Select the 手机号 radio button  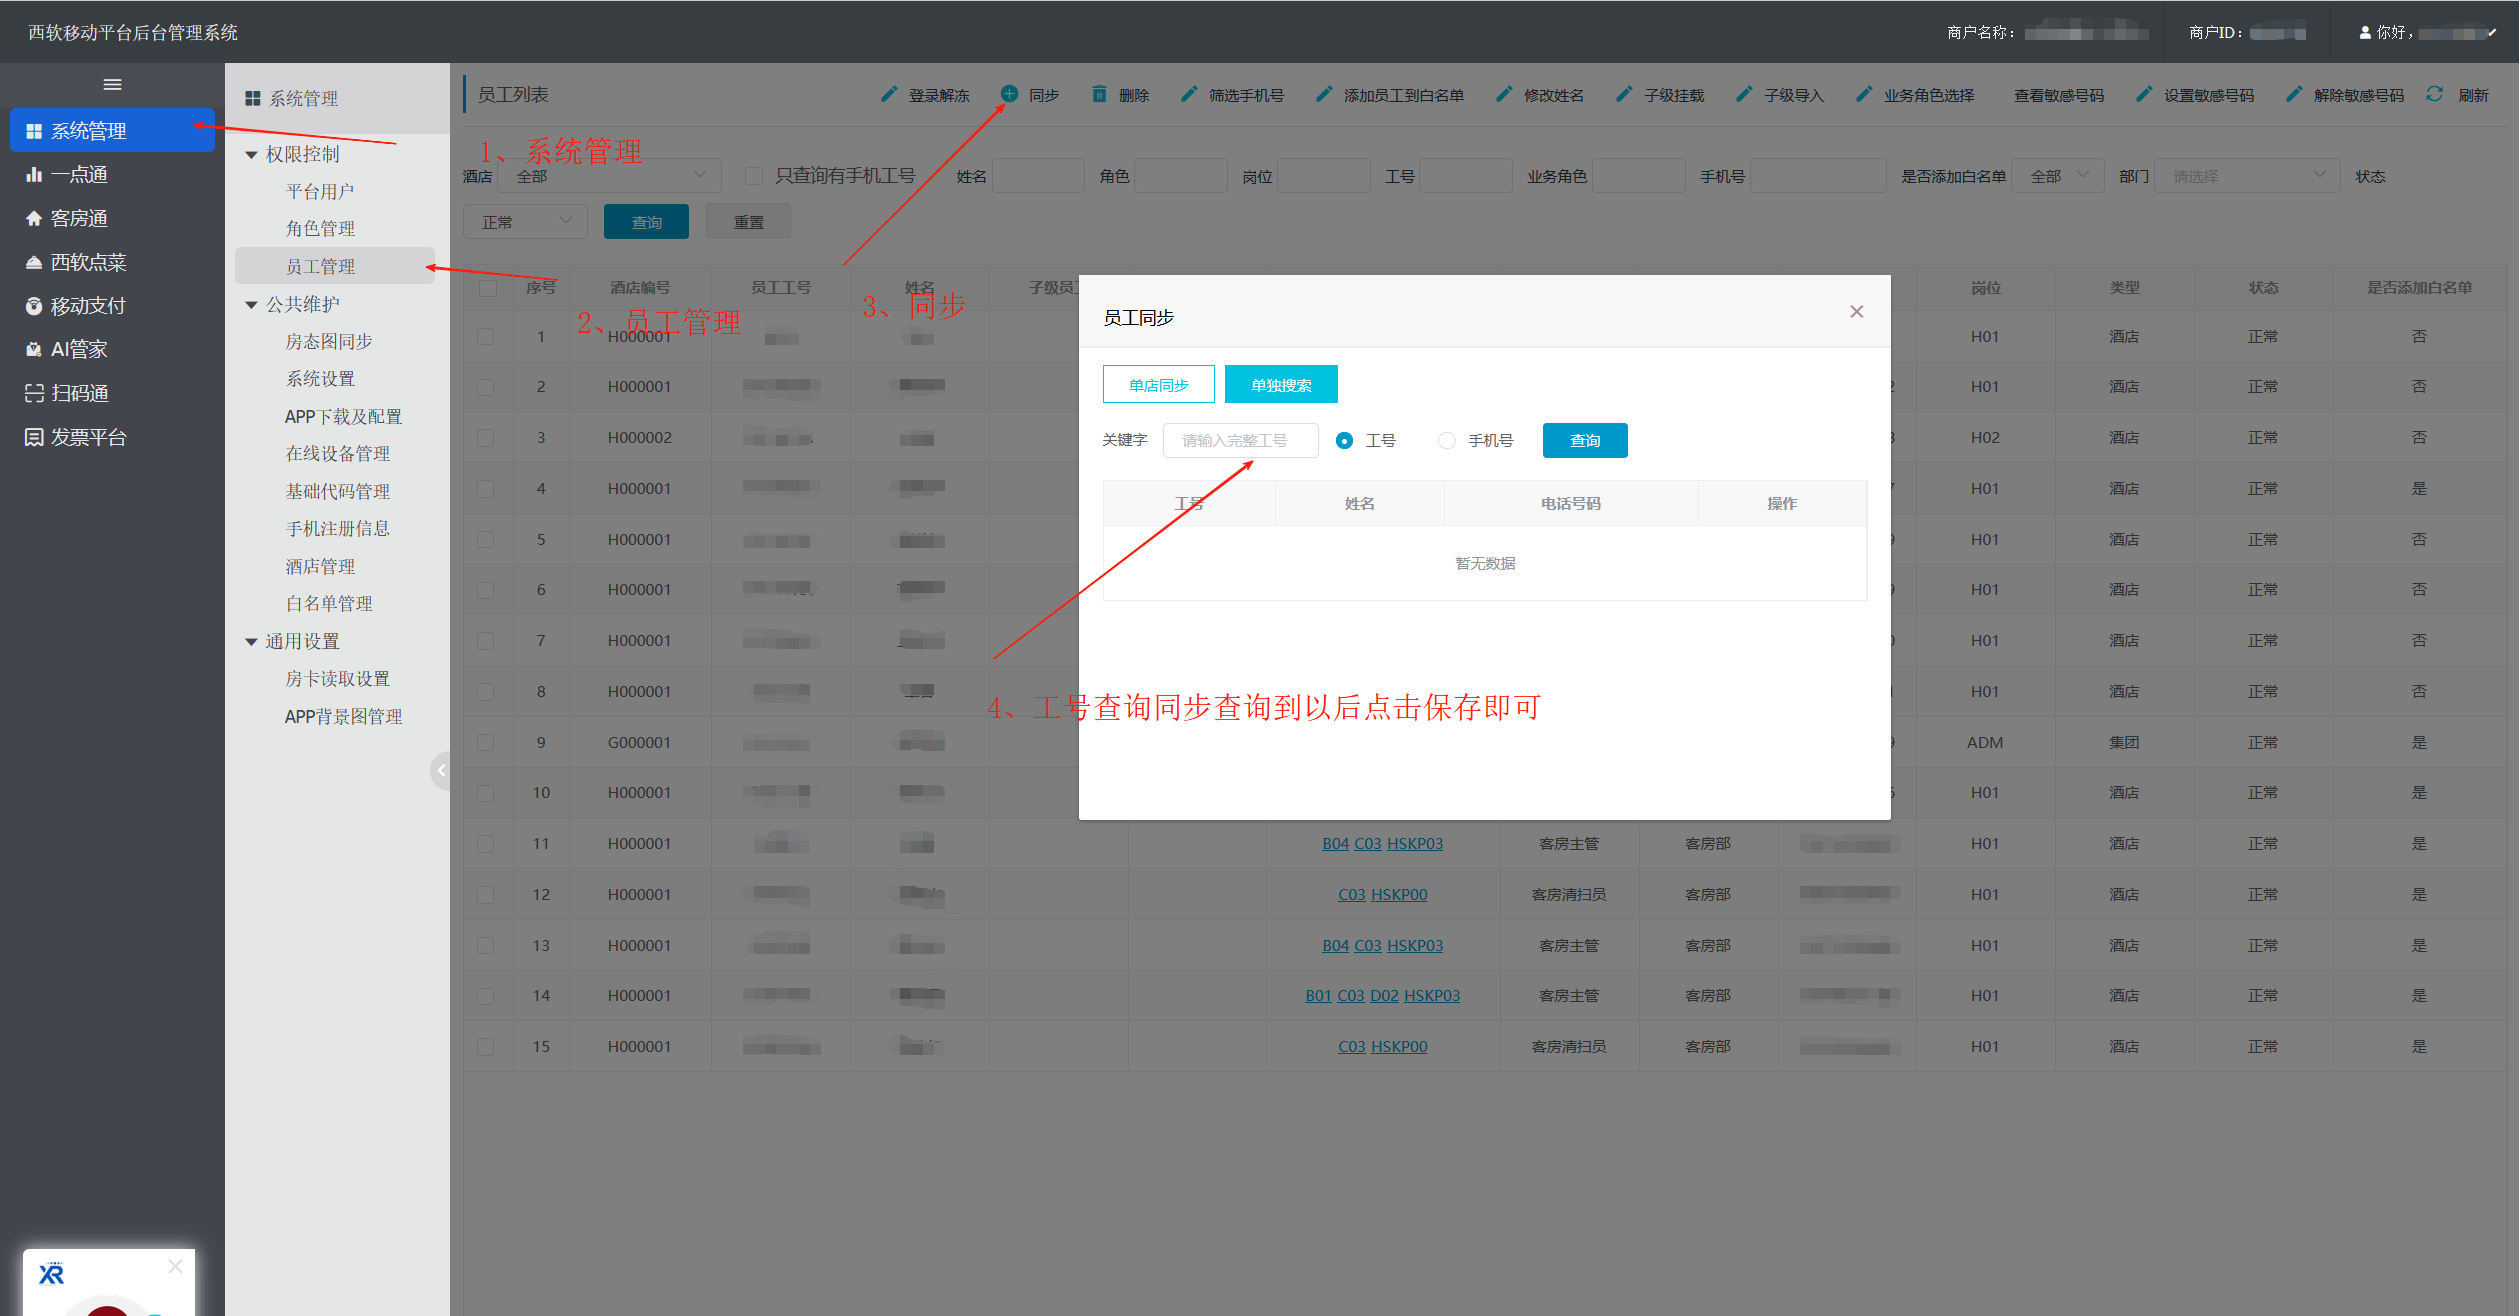[x=1446, y=440]
